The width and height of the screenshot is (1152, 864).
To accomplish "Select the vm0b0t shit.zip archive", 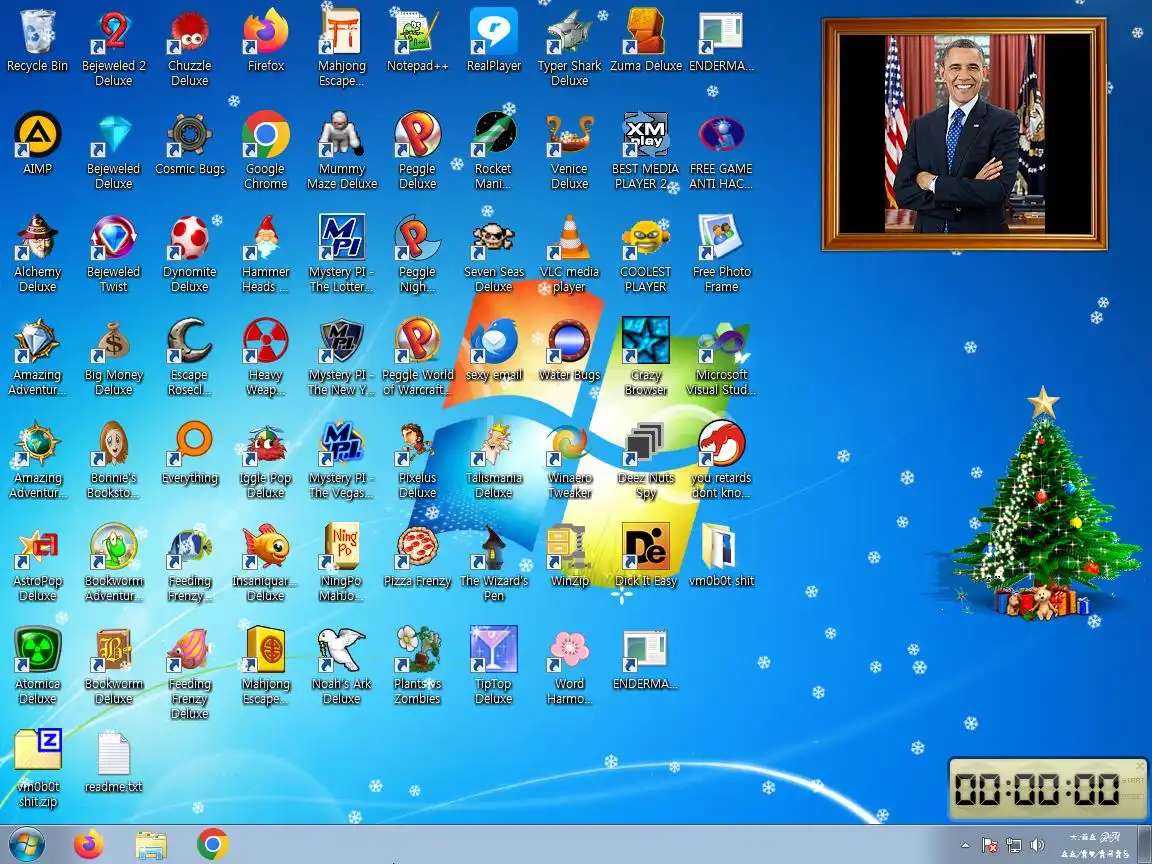I will (x=37, y=768).
